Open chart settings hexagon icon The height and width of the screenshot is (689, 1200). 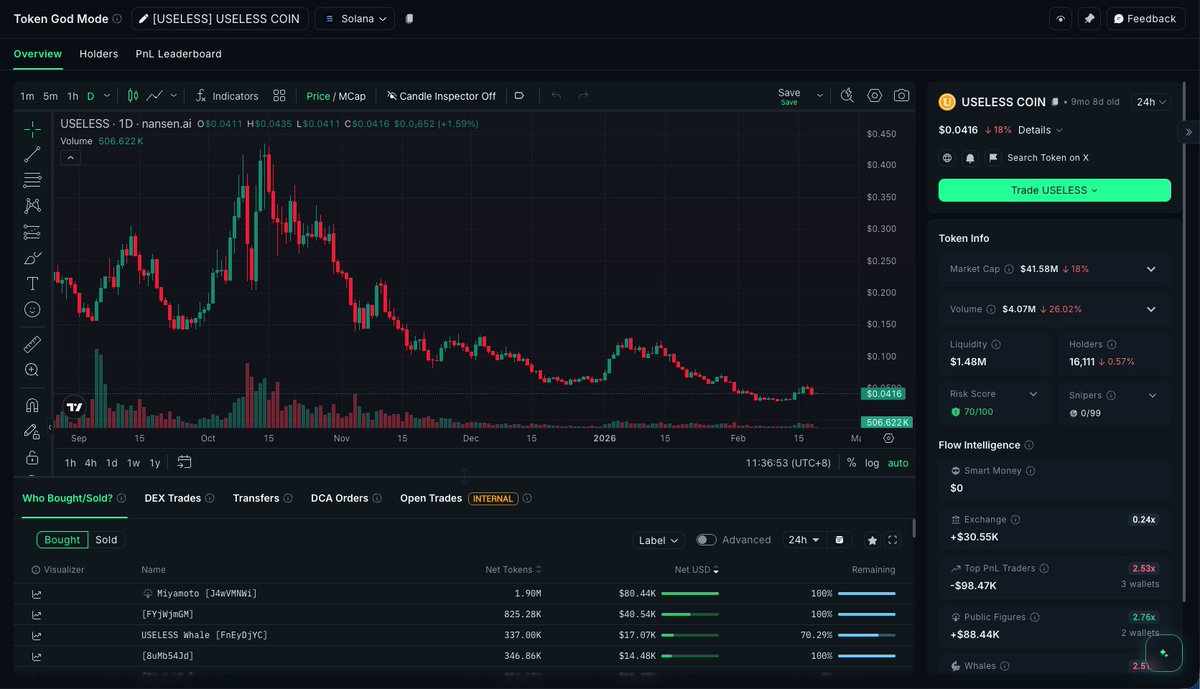(x=875, y=95)
